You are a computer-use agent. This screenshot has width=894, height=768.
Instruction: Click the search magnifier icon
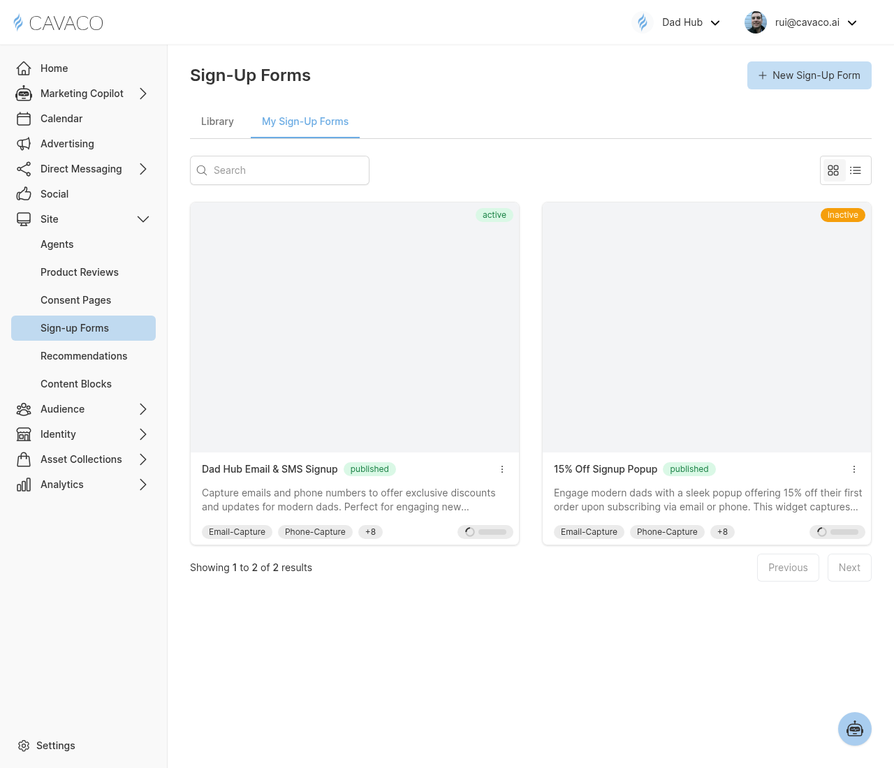point(201,170)
